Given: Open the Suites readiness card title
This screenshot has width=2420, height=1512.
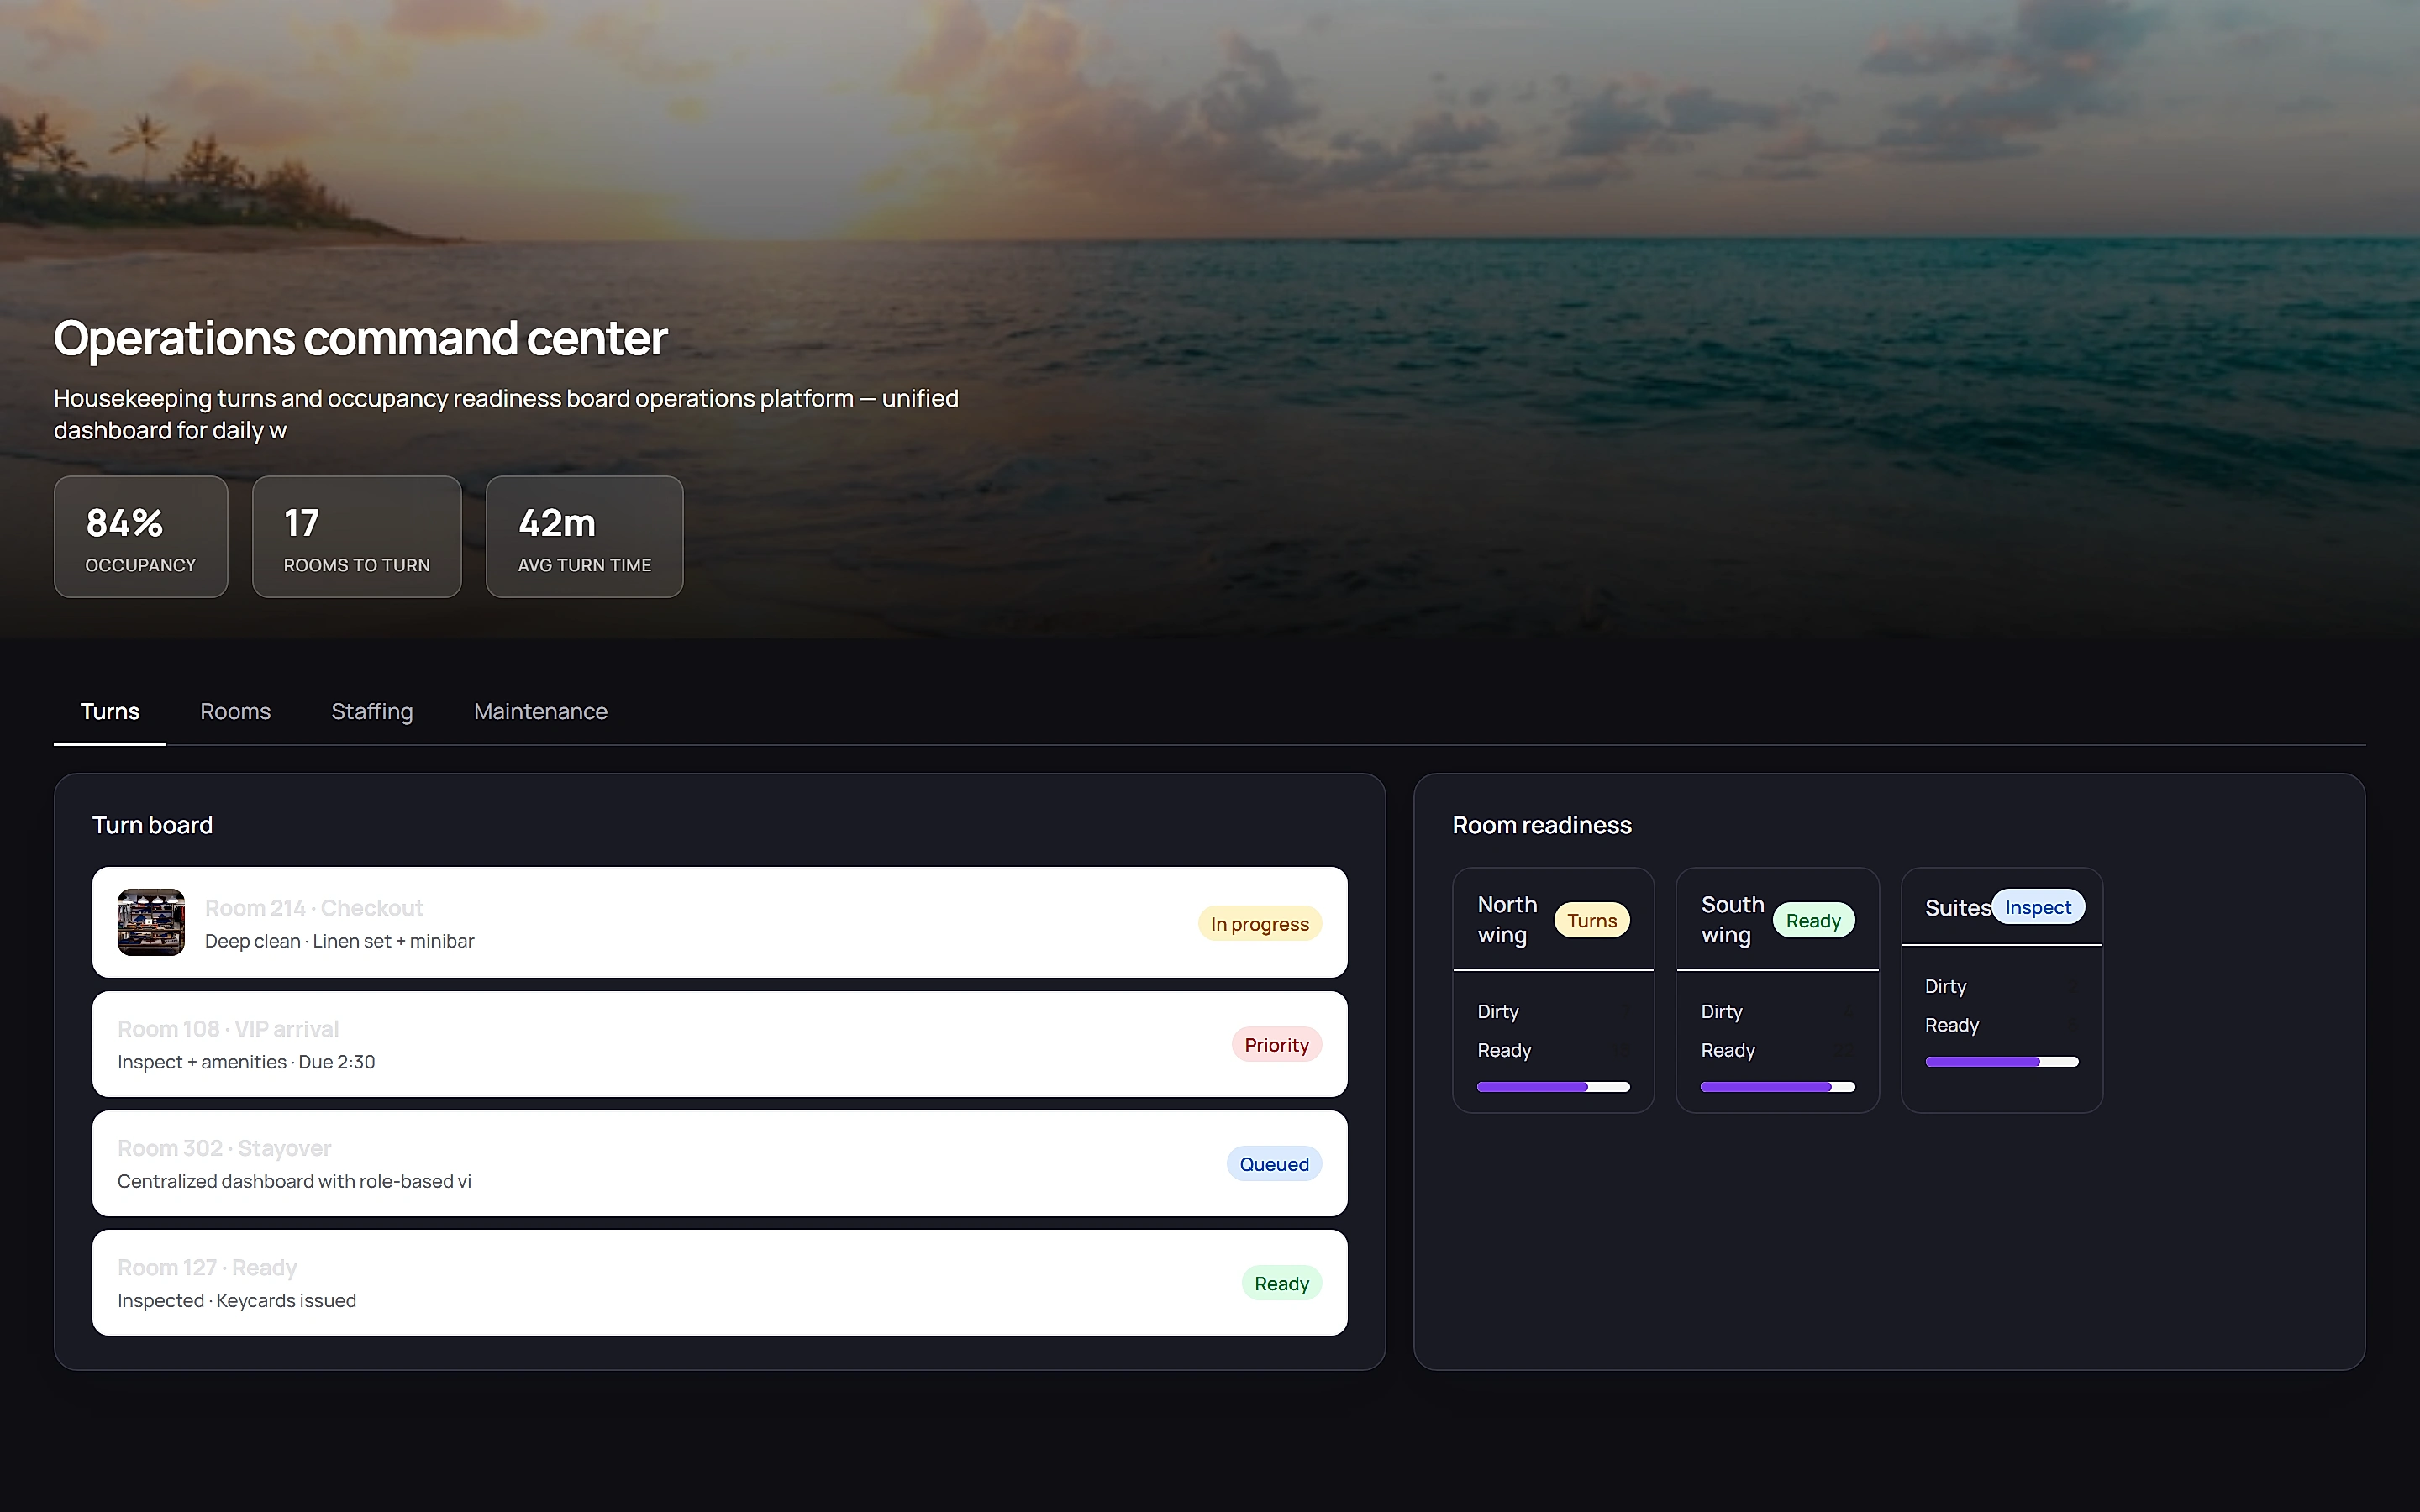Looking at the screenshot, I should click(1957, 908).
